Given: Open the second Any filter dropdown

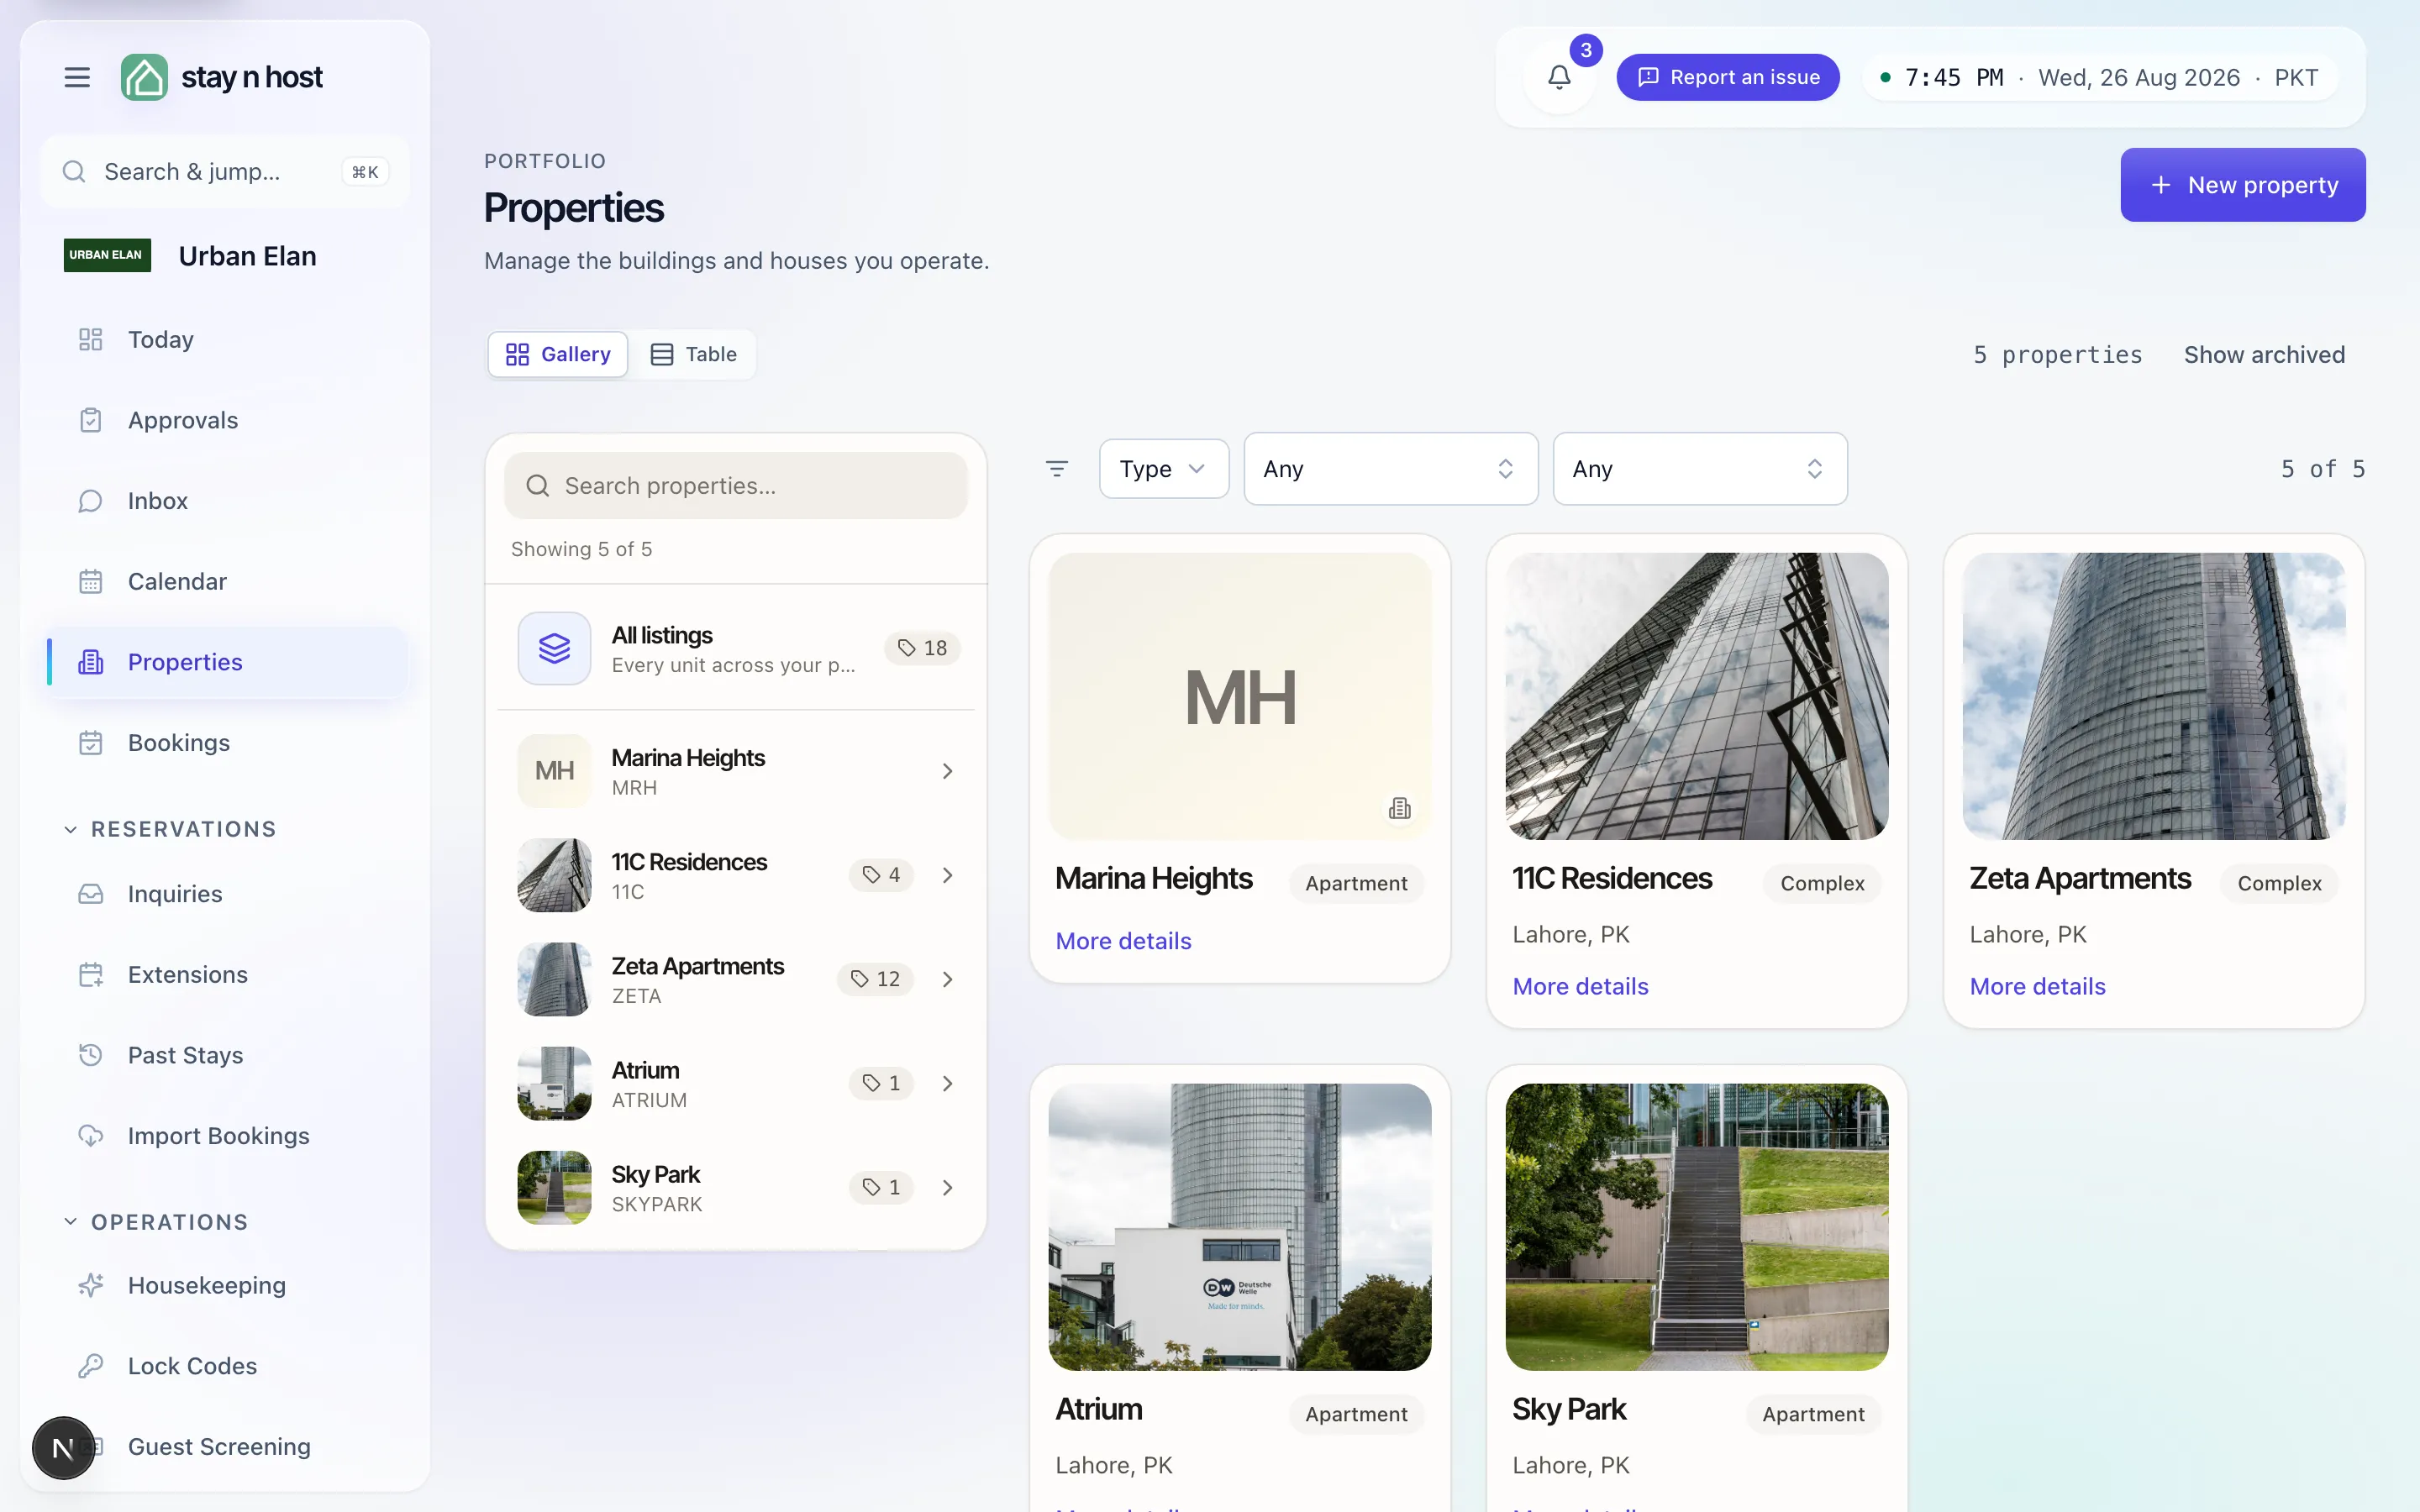Looking at the screenshot, I should pyautogui.click(x=1699, y=468).
